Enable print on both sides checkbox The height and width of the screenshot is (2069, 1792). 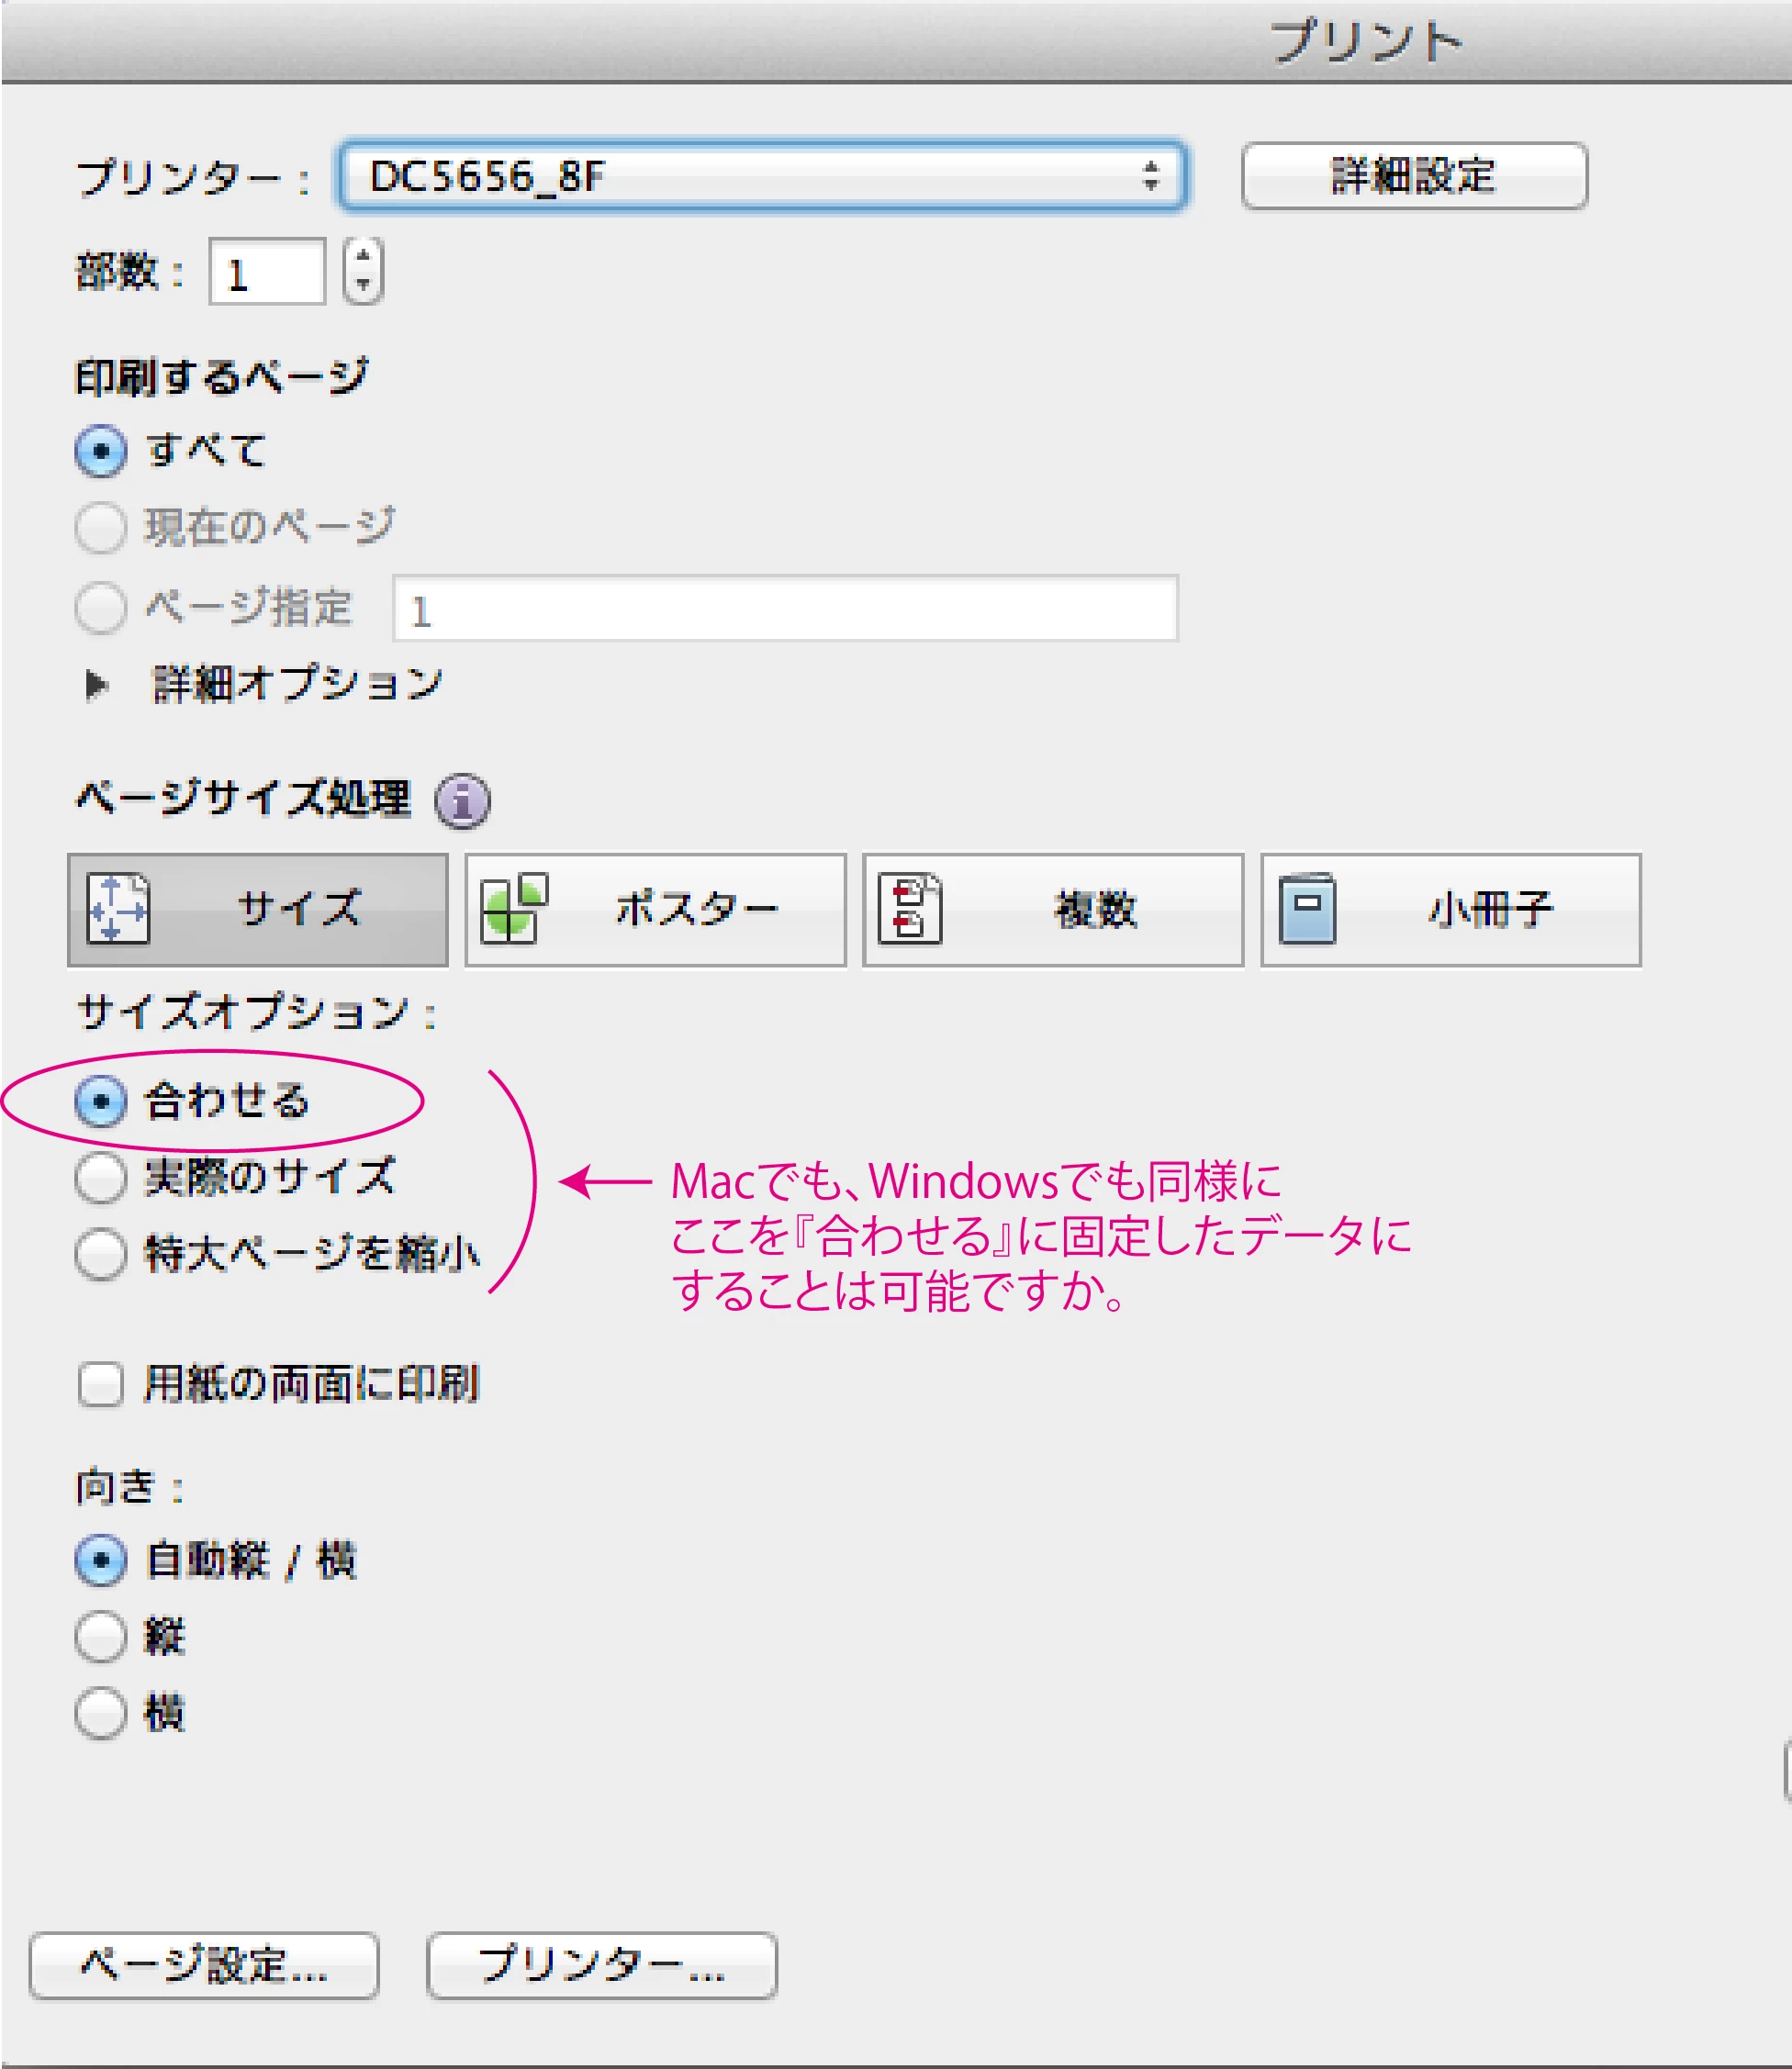click(x=101, y=1384)
